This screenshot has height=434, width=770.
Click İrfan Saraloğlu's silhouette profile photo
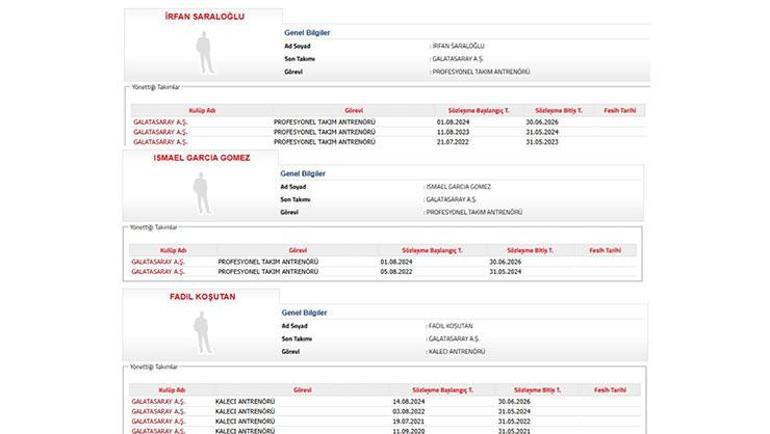[204, 53]
